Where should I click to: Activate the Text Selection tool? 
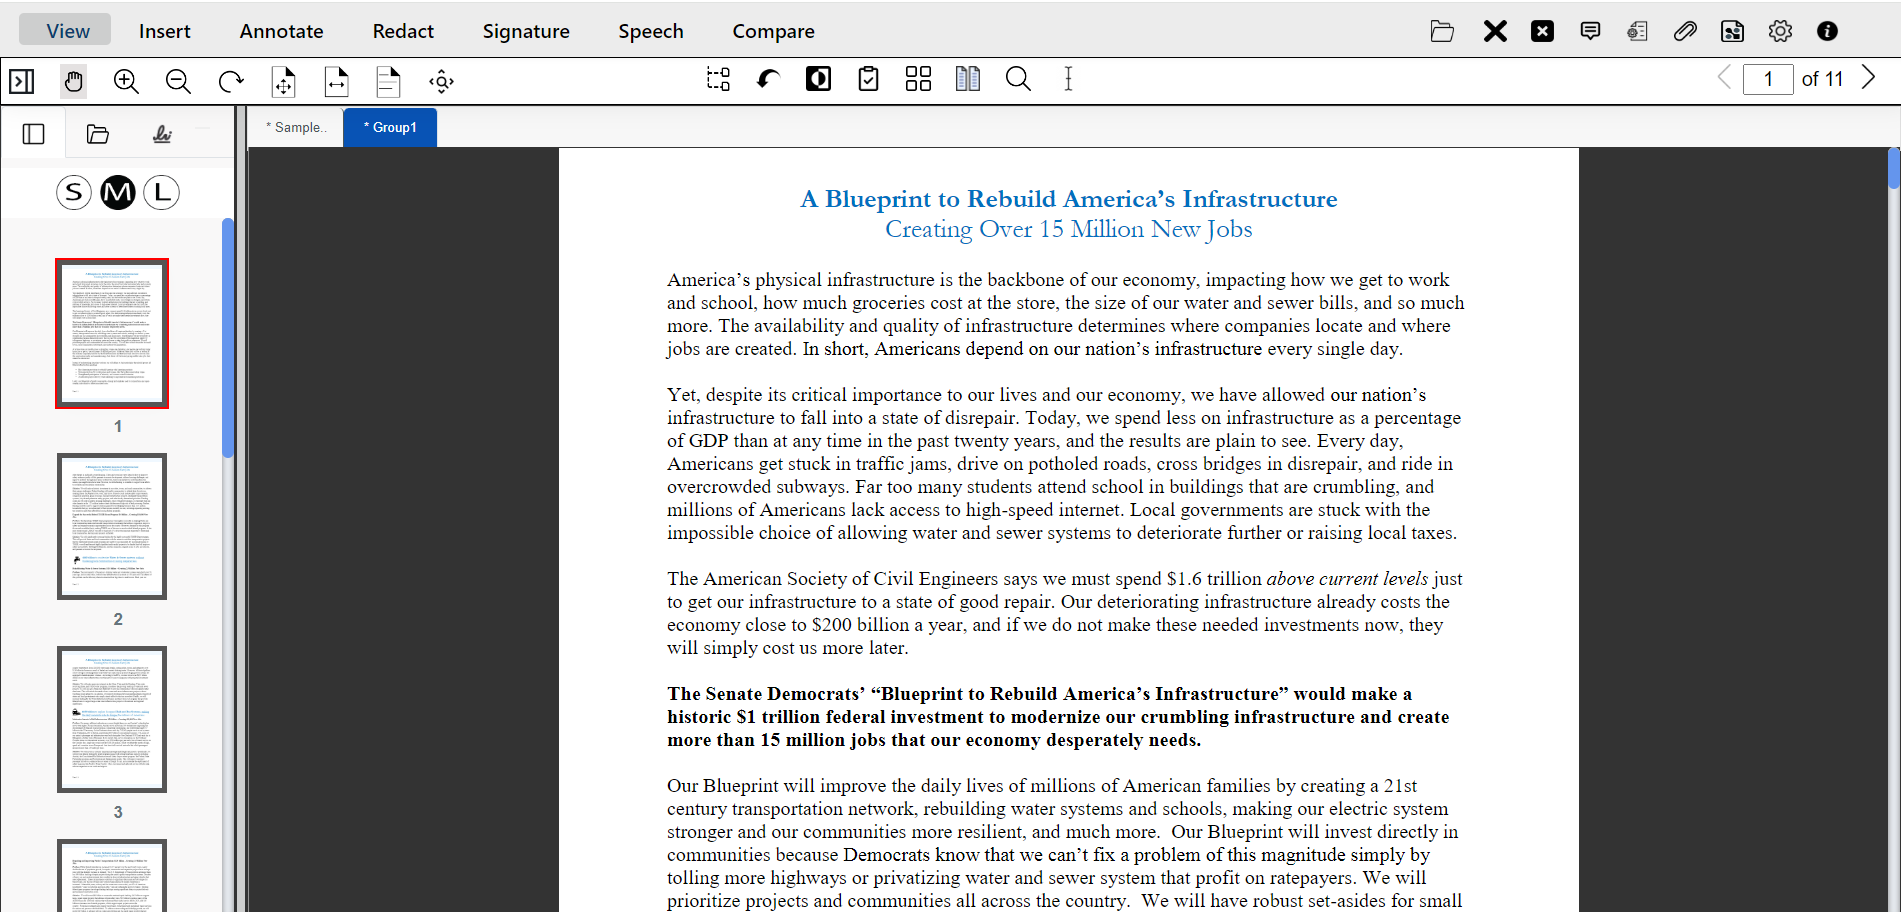(1068, 79)
